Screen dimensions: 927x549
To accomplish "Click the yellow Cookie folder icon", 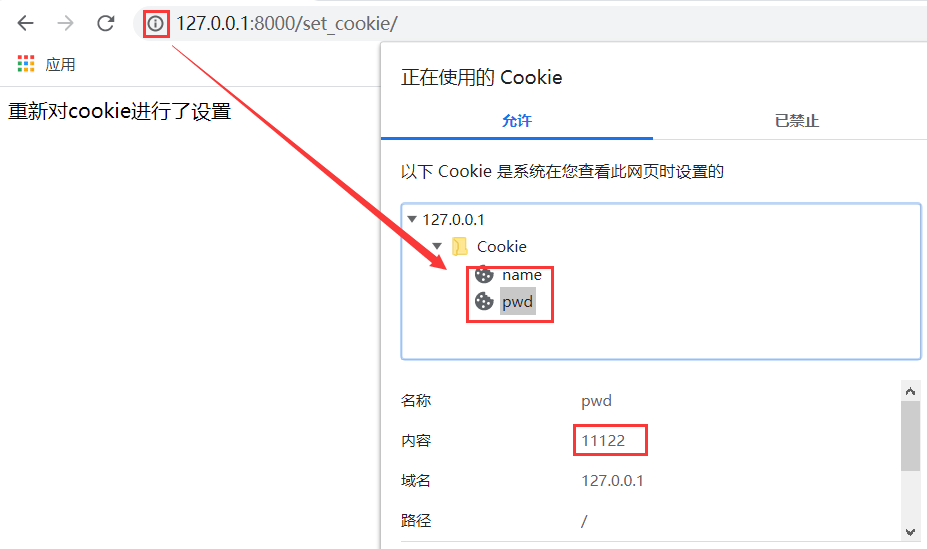I will click(460, 246).
